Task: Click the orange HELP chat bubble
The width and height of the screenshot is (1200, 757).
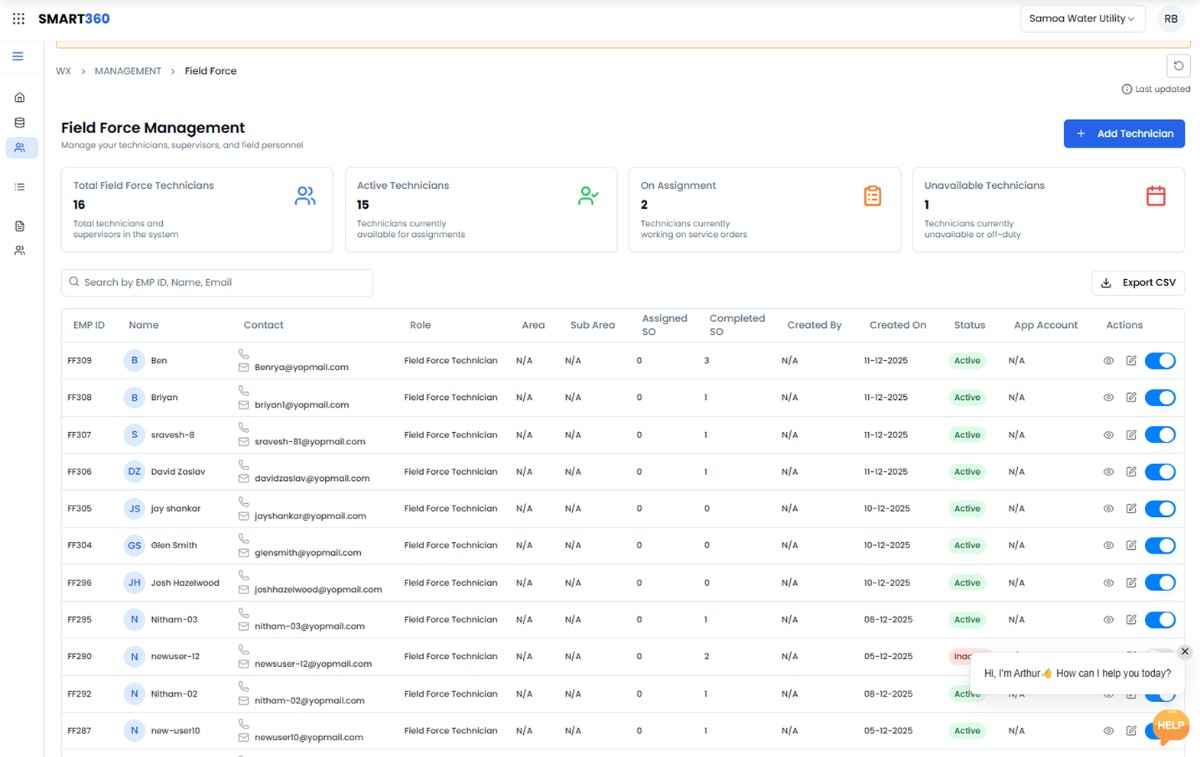Action: tap(1169, 726)
